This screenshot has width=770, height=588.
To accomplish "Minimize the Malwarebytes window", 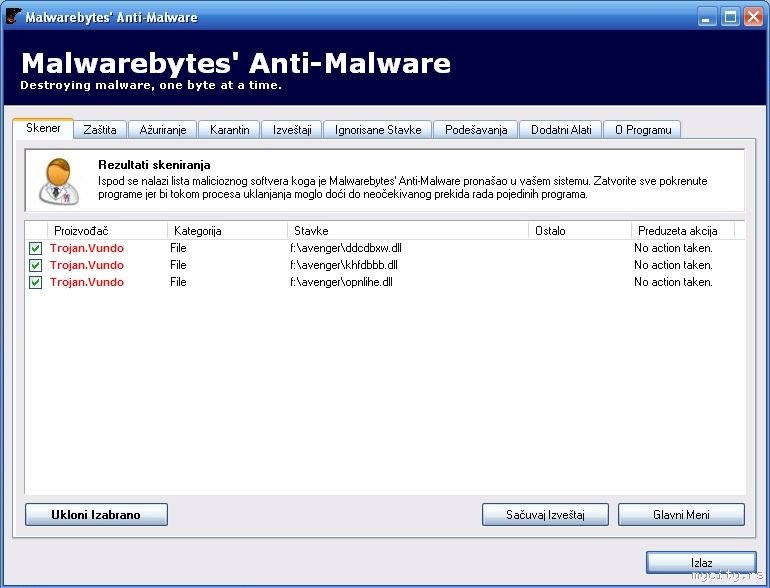I will point(707,17).
